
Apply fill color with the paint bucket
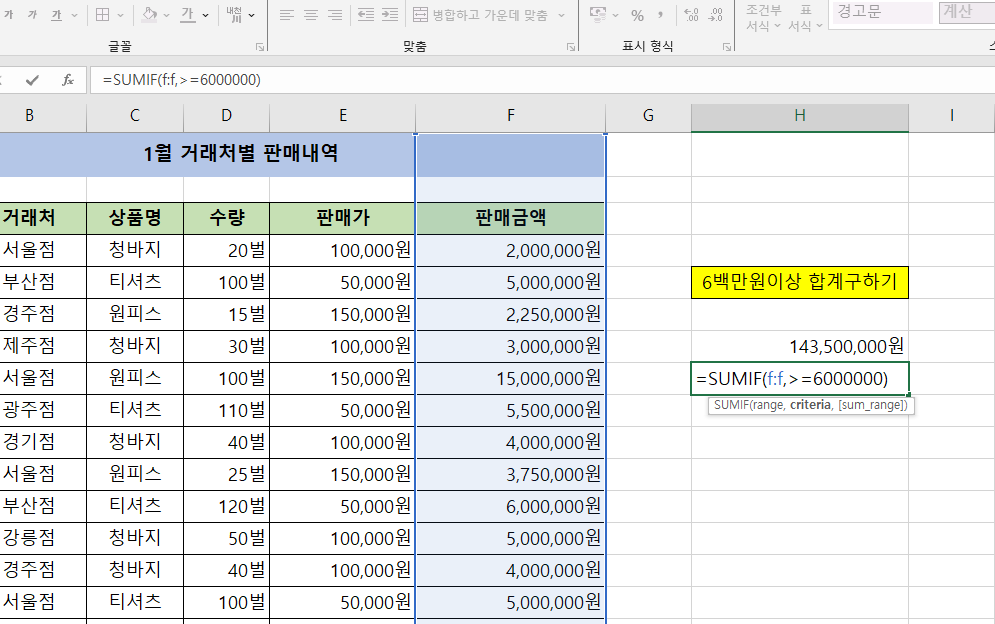pos(149,15)
